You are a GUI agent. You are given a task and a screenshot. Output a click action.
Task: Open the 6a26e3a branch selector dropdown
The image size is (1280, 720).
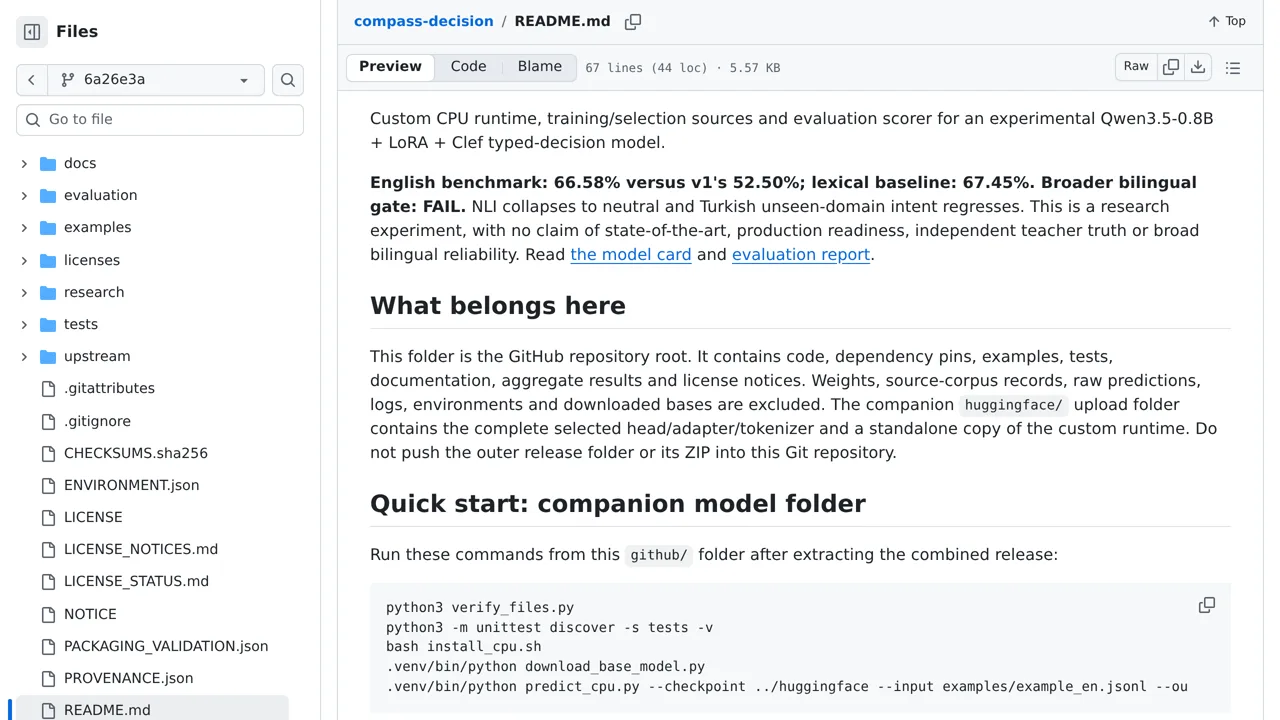(156, 80)
